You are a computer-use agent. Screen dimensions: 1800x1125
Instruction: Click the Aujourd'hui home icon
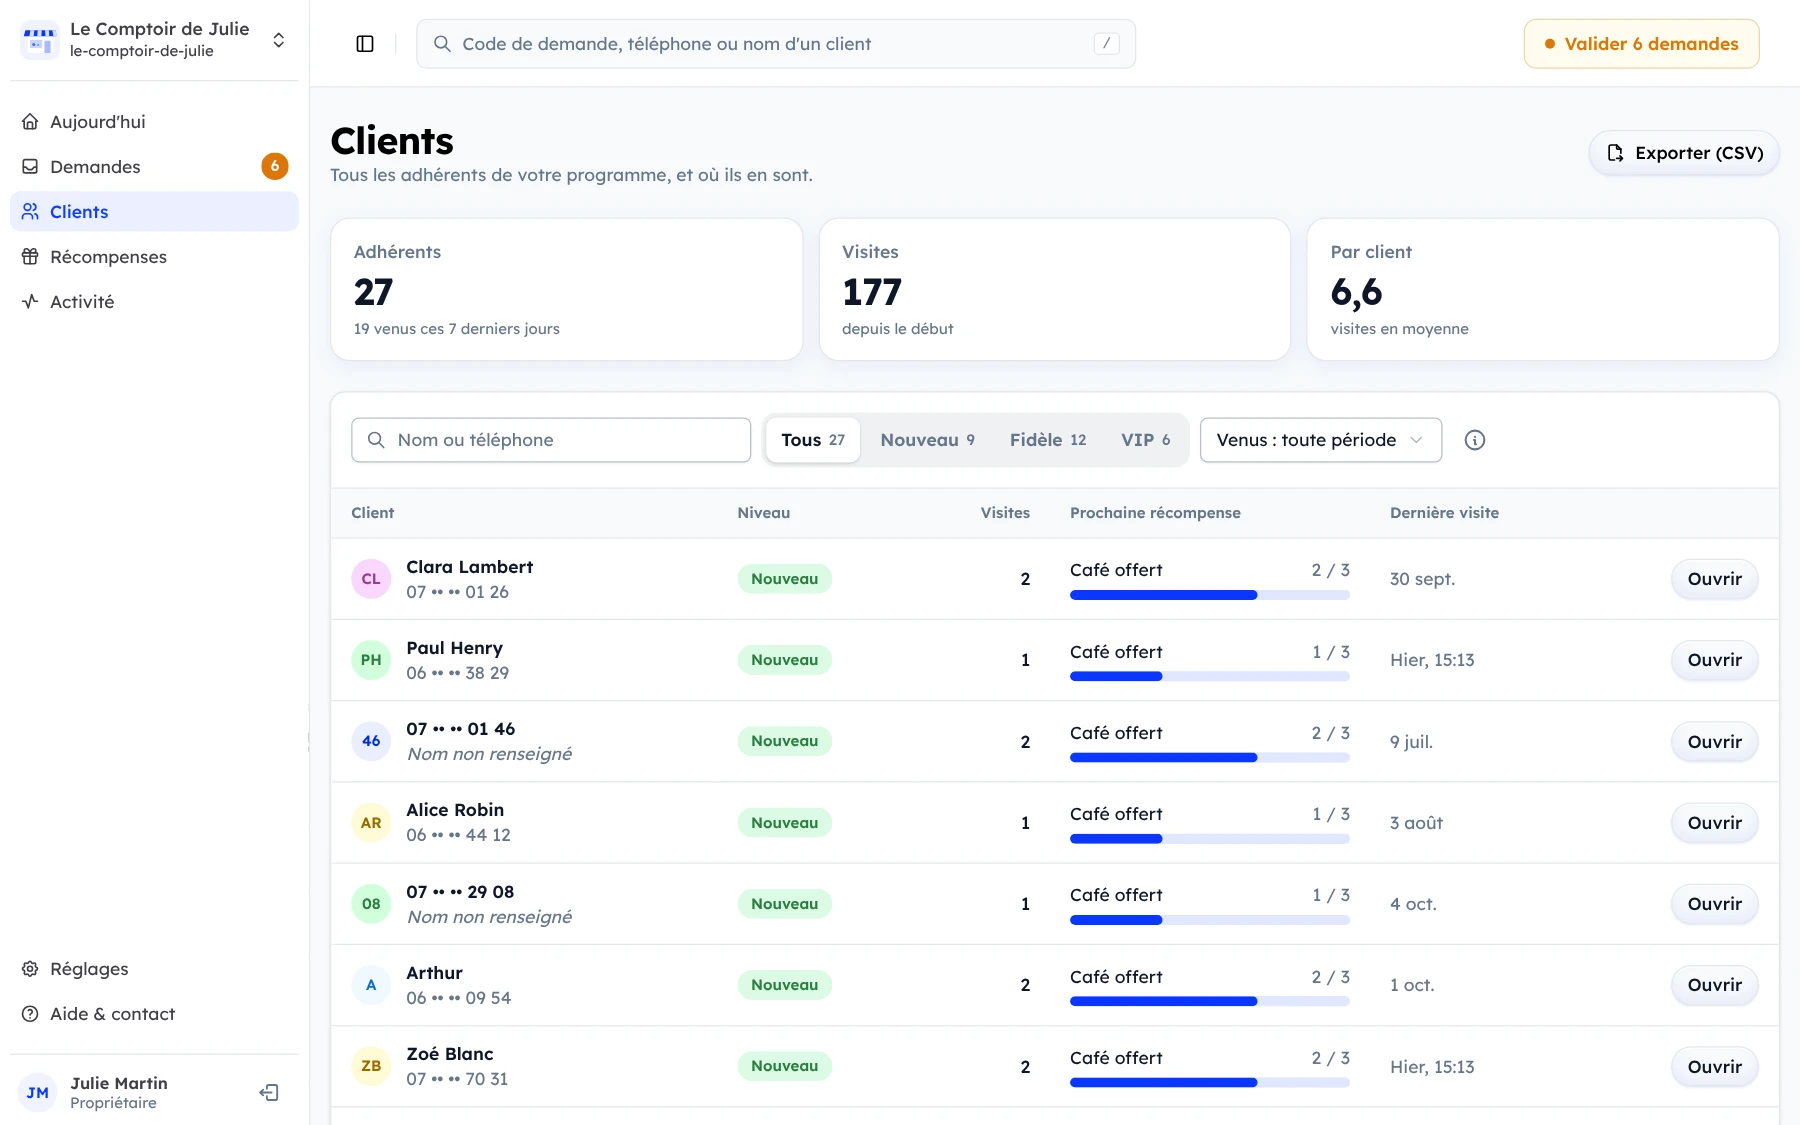pyautogui.click(x=31, y=122)
